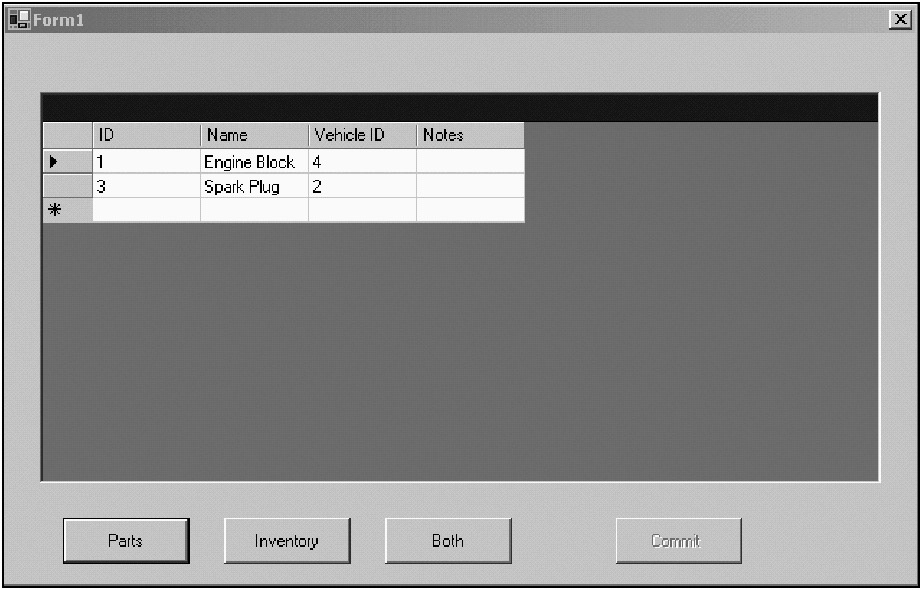The width and height of the screenshot is (921, 590).
Task: Click the Engine Block name cell
Action: pyautogui.click(x=254, y=161)
